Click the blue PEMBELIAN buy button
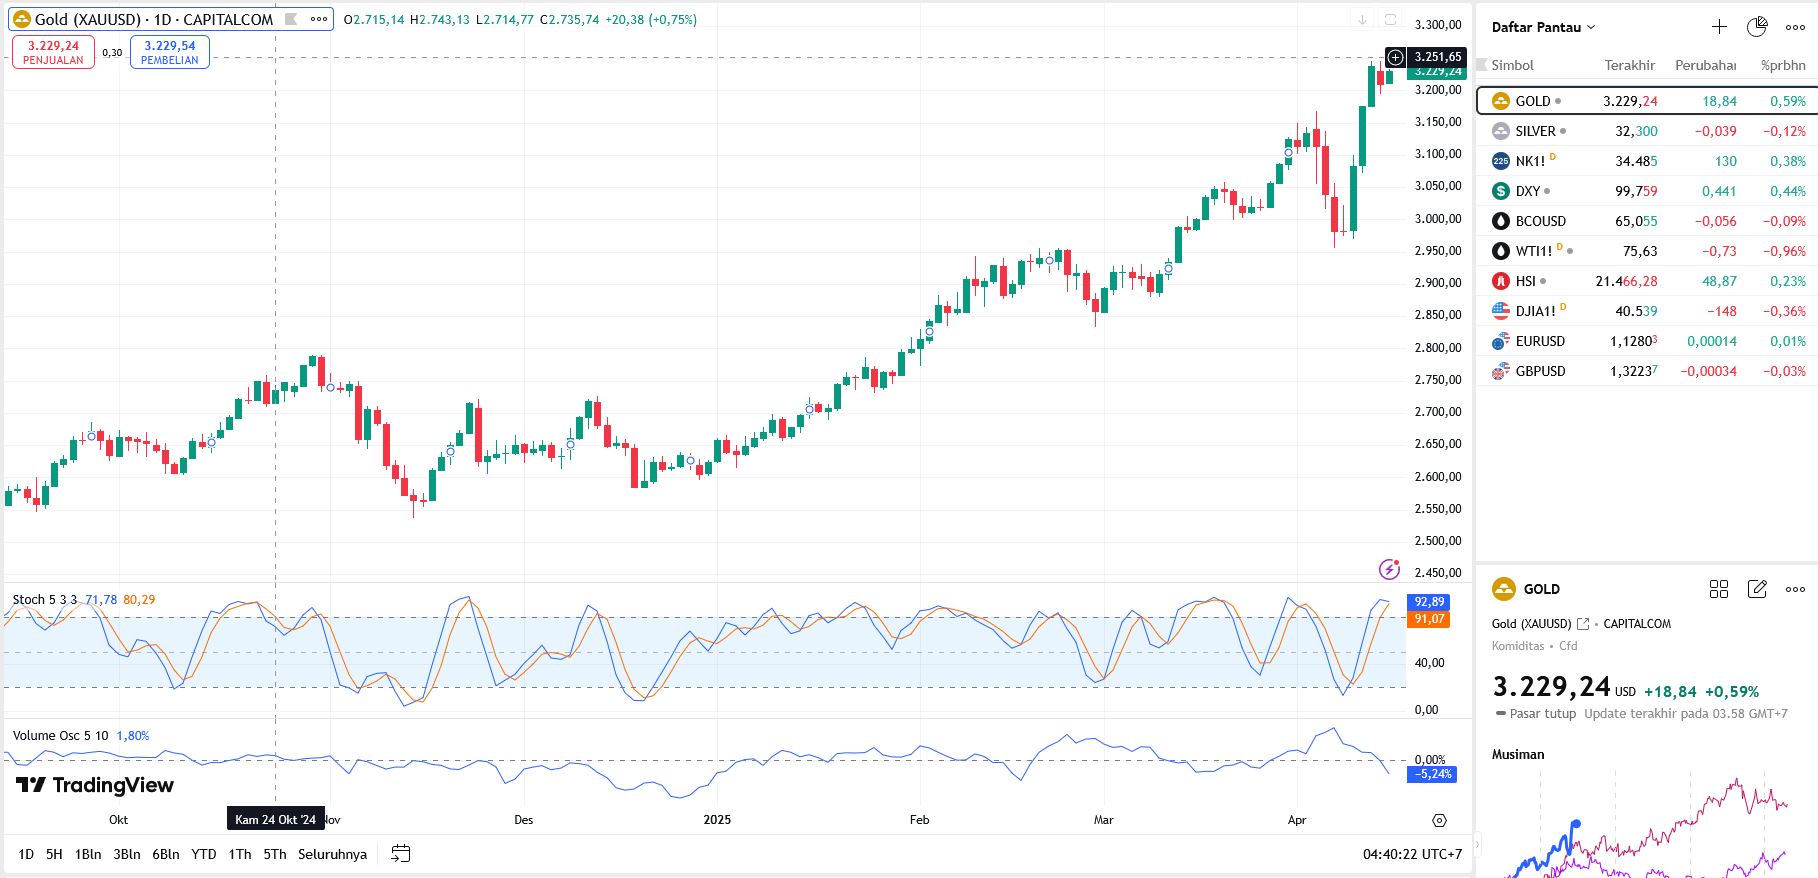 tap(170, 52)
